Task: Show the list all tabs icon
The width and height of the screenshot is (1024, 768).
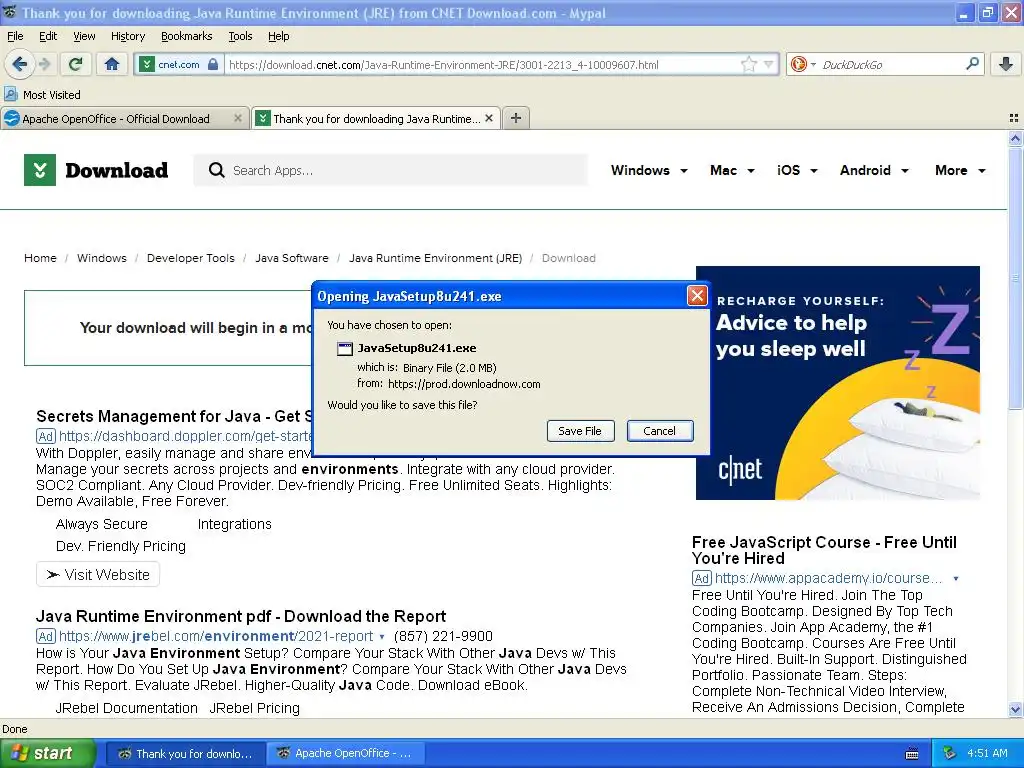Action: coord(1014,118)
